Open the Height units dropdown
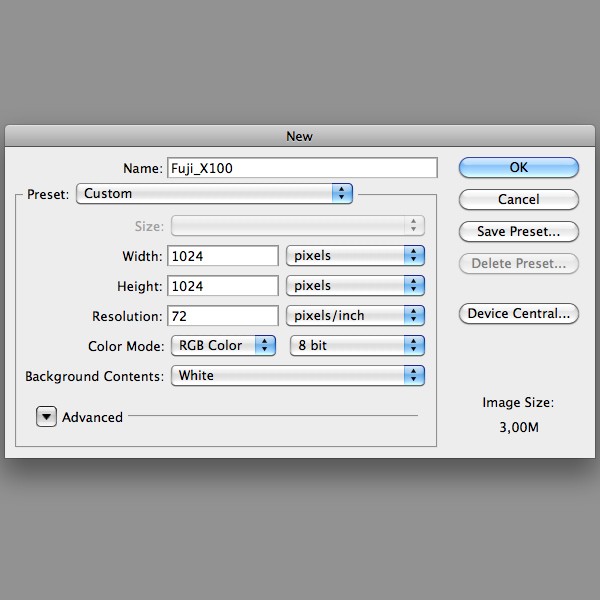Screen dimensions: 600x600 click(x=355, y=285)
